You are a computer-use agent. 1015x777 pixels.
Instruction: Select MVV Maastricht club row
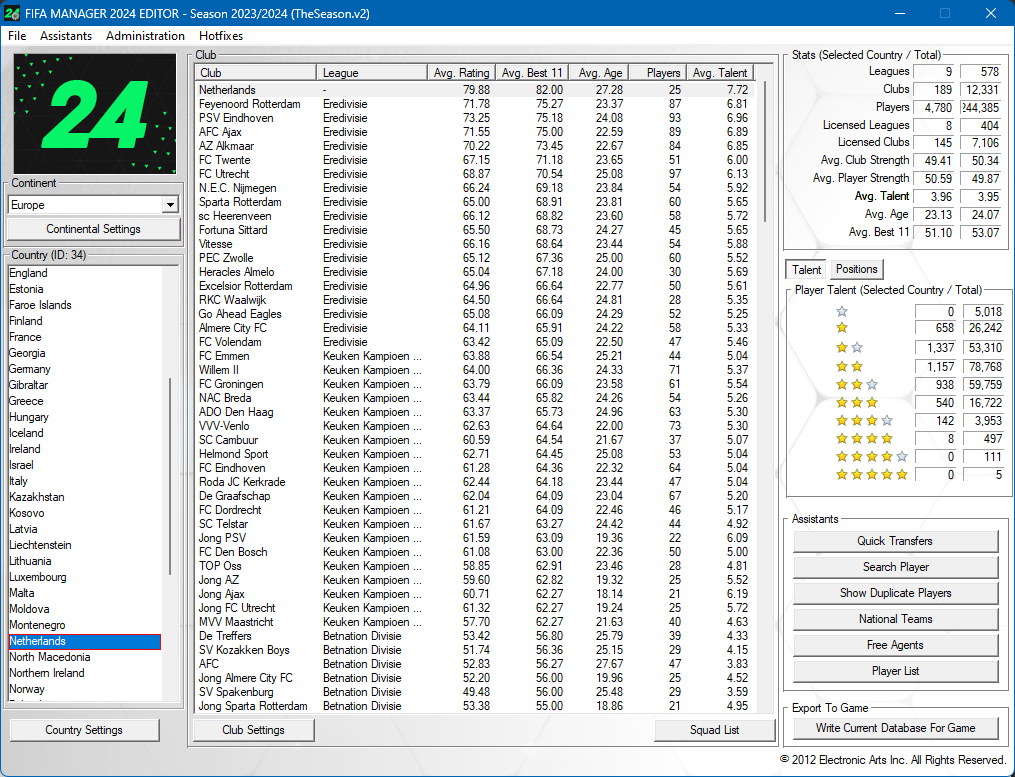pyautogui.click(x=474, y=622)
